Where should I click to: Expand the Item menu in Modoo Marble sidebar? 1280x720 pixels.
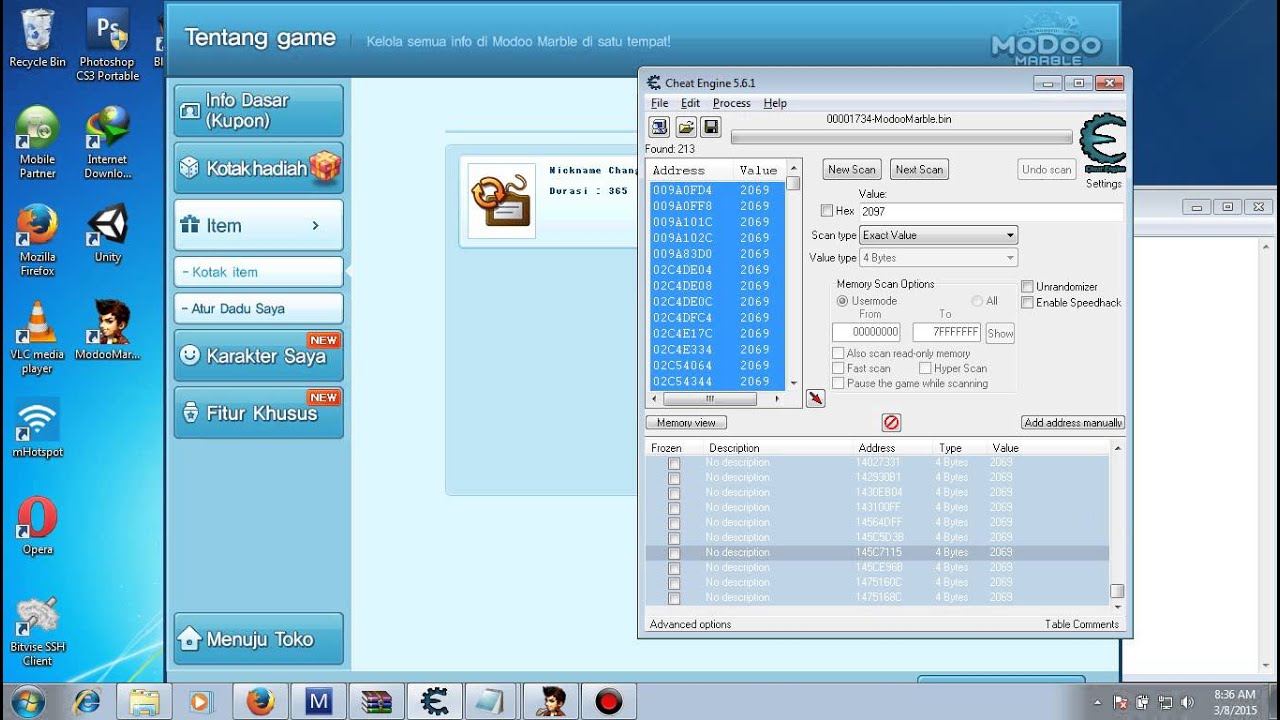(x=257, y=225)
